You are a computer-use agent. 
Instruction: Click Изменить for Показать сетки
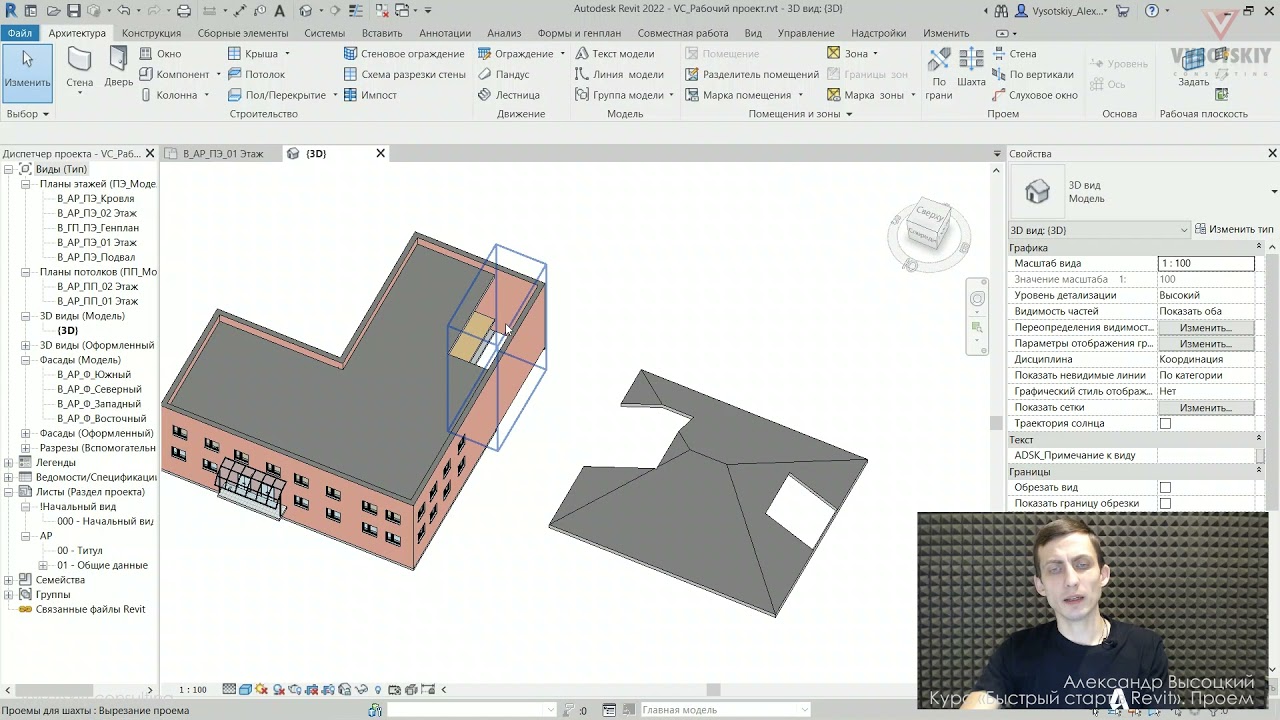pyautogui.click(x=1205, y=408)
